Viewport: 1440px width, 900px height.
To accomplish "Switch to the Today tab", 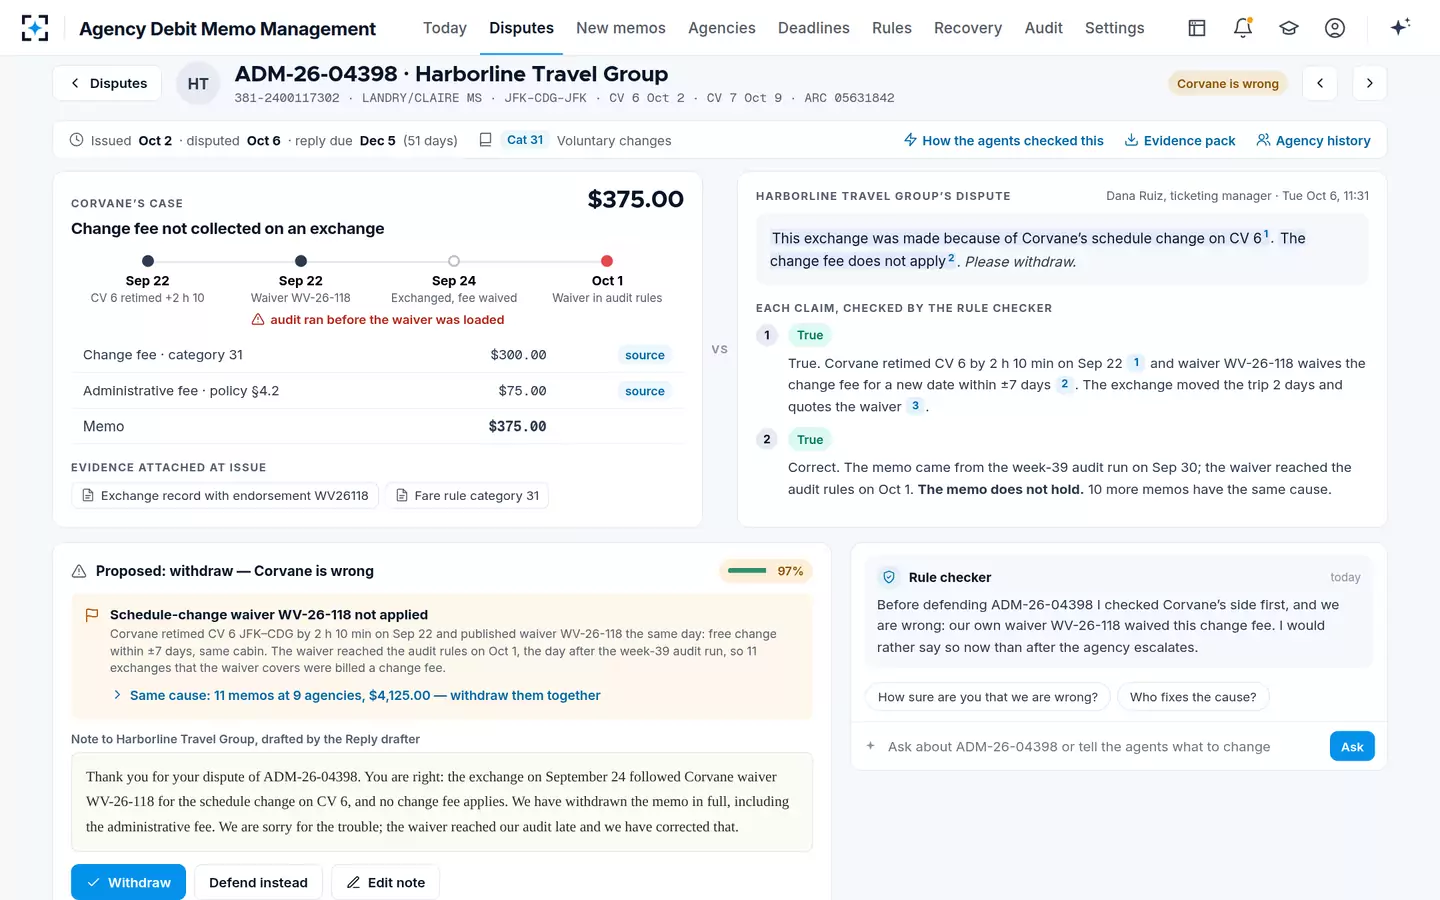I will 445,28.
